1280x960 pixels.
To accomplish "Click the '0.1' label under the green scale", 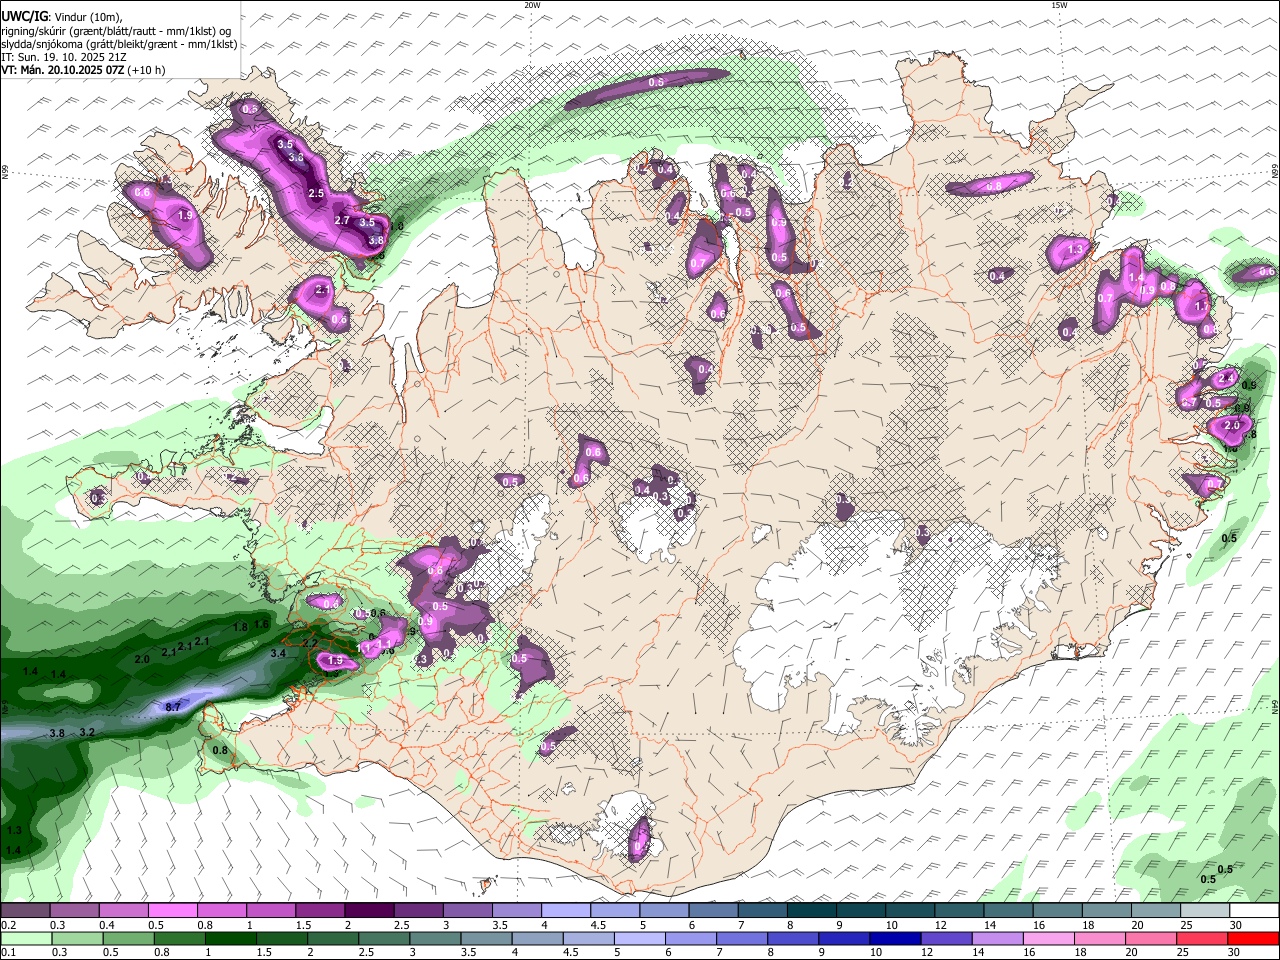I will point(9,952).
